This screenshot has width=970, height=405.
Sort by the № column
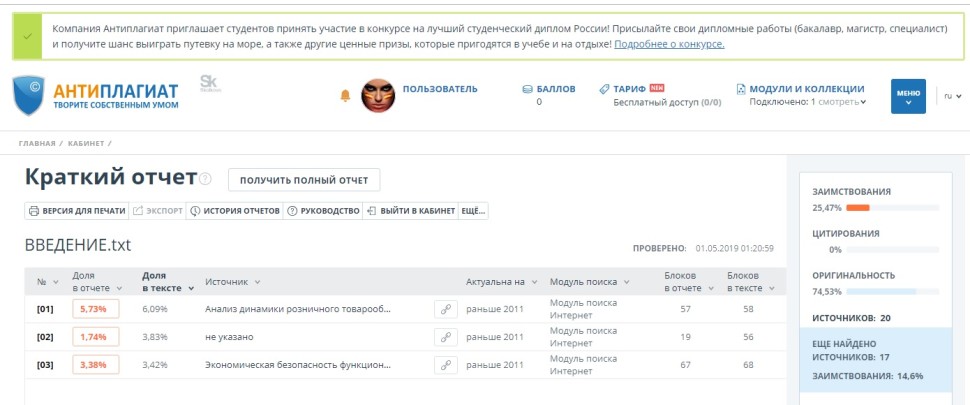tap(48, 282)
